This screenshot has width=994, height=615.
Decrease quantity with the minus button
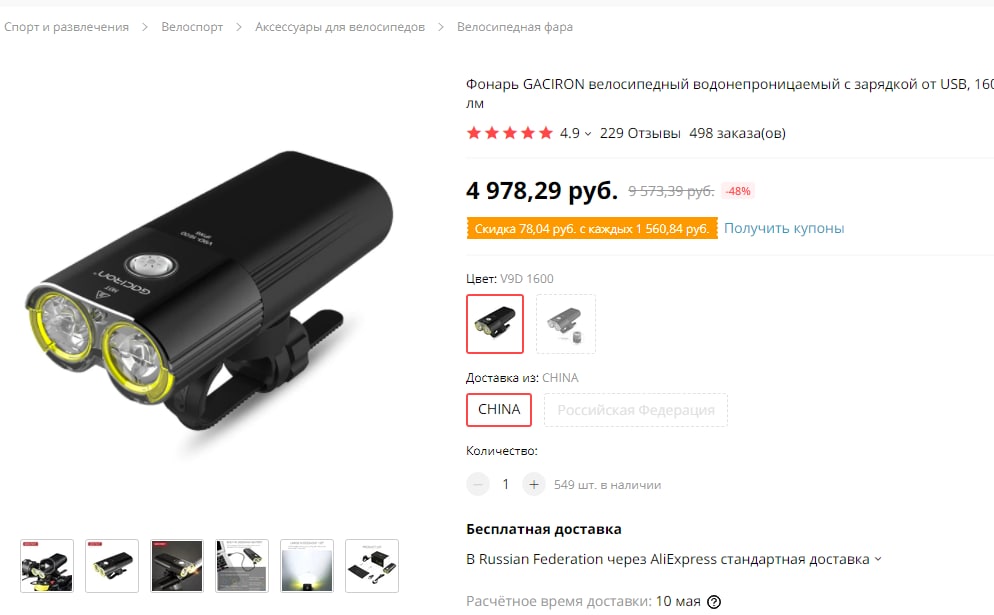[478, 484]
